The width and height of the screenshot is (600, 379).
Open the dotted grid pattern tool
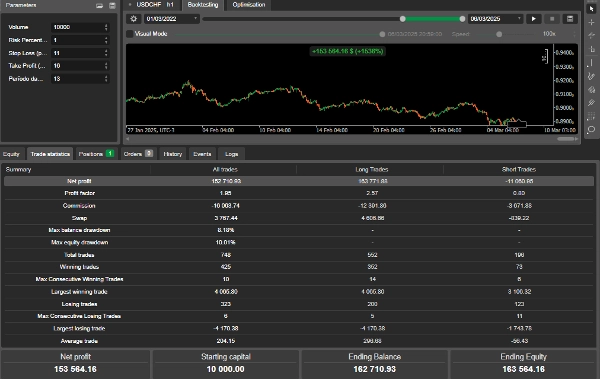pos(591,116)
